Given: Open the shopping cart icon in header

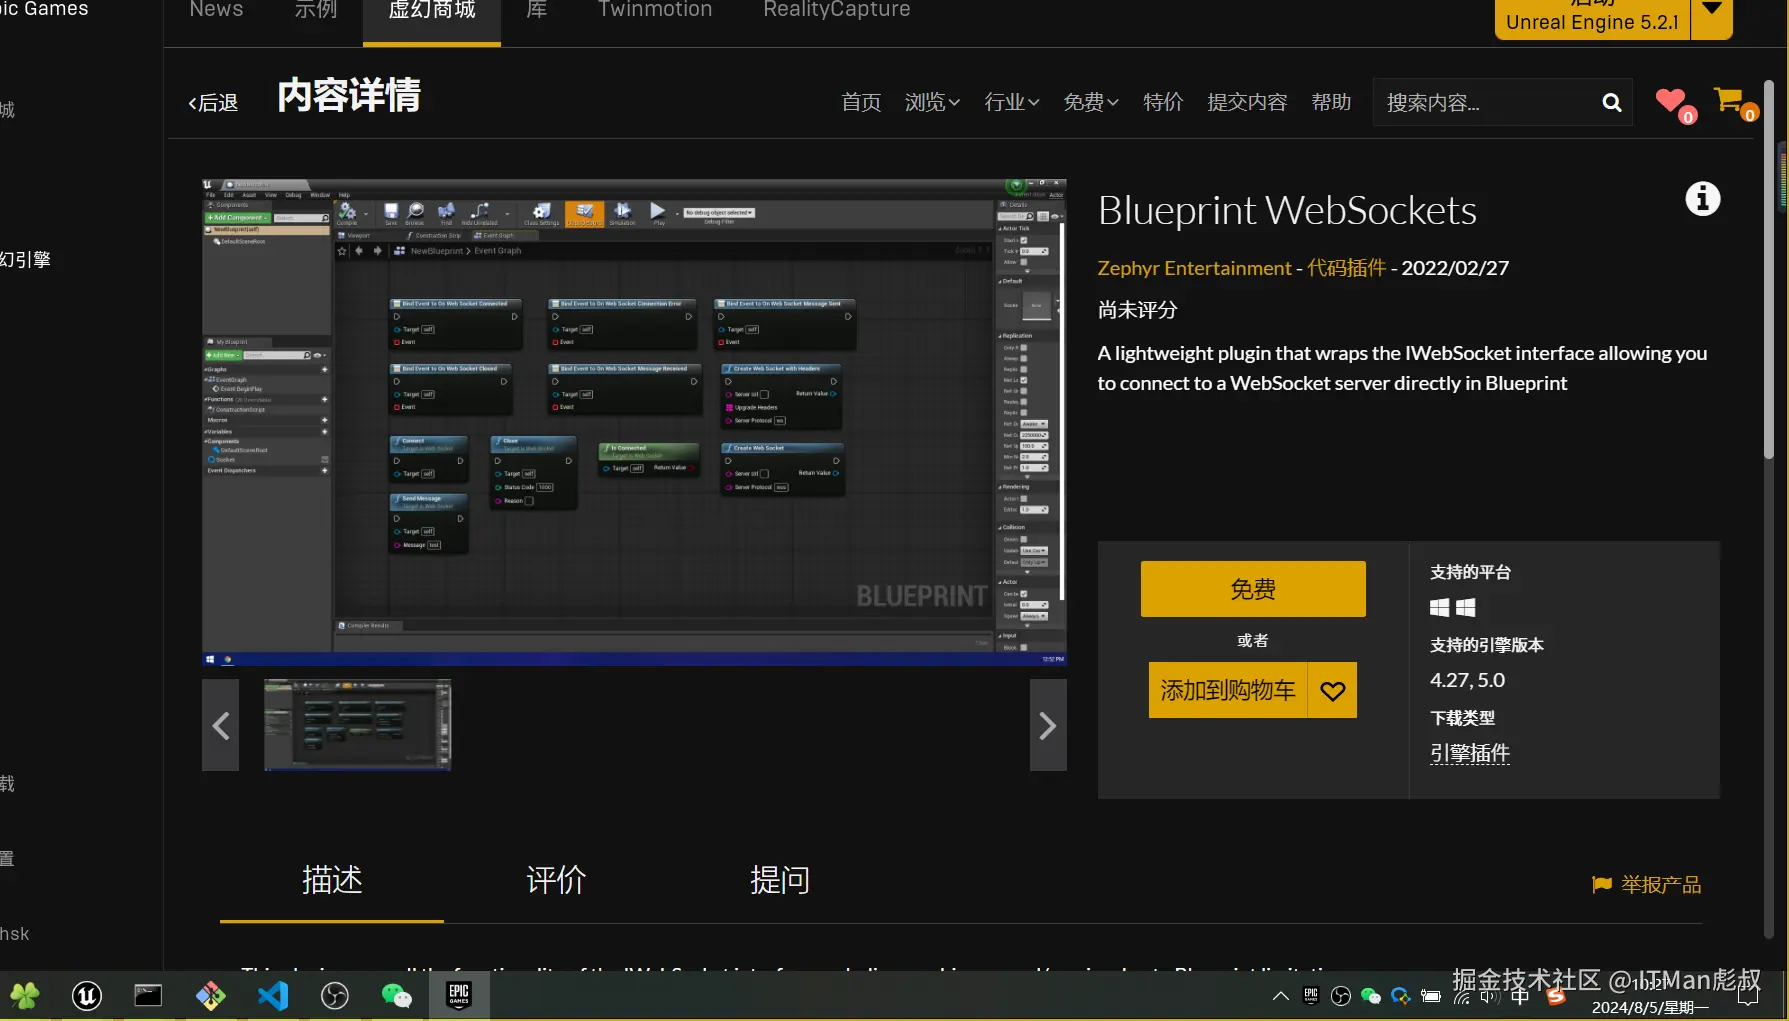Looking at the screenshot, I should 1729,100.
